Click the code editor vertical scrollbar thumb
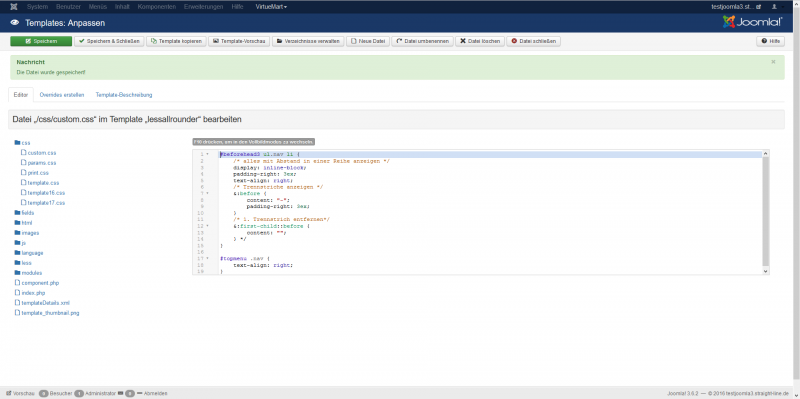The image size is (800, 399). 765,211
